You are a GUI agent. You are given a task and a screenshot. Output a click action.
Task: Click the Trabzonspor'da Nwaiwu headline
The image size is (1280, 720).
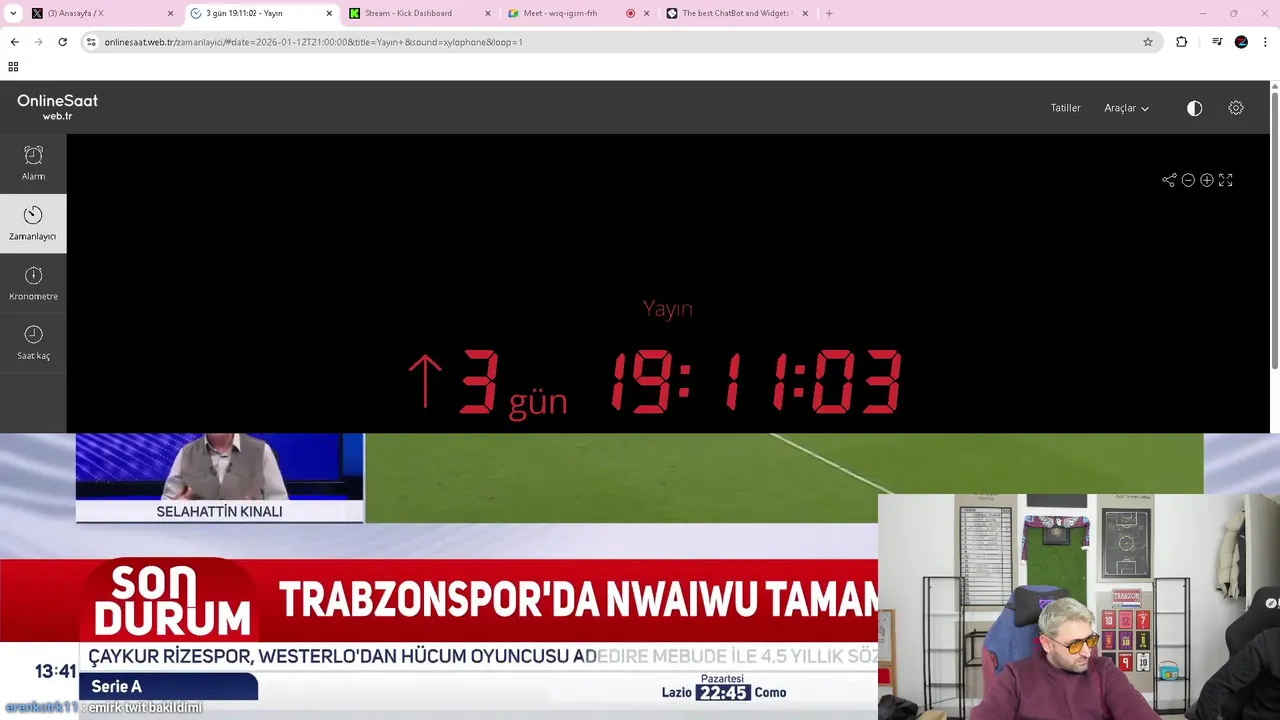click(x=578, y=600)
